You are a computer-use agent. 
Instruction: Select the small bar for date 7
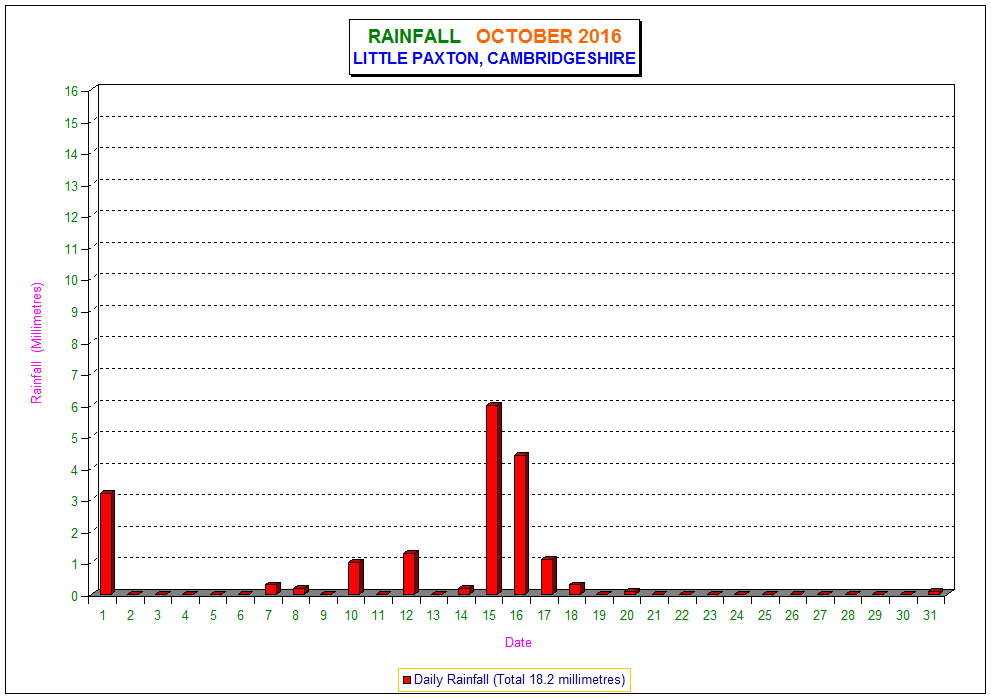pyautogui.click(x=272, y=589)
